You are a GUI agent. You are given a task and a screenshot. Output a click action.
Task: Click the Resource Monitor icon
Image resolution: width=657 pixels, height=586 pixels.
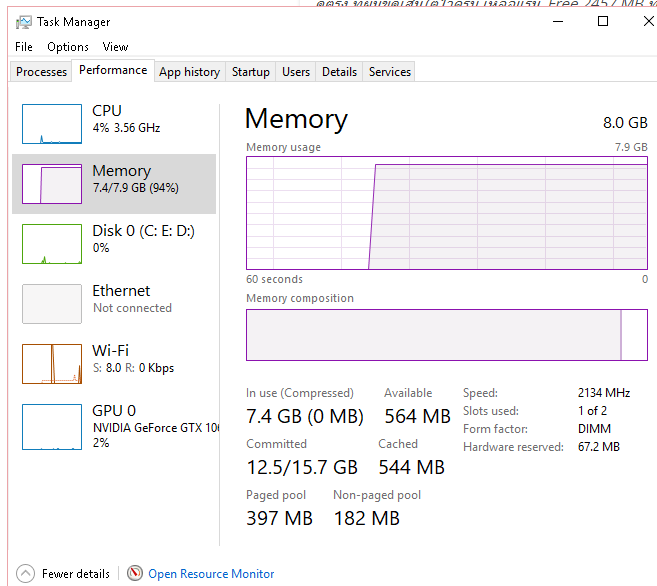[x=135, y=573]
